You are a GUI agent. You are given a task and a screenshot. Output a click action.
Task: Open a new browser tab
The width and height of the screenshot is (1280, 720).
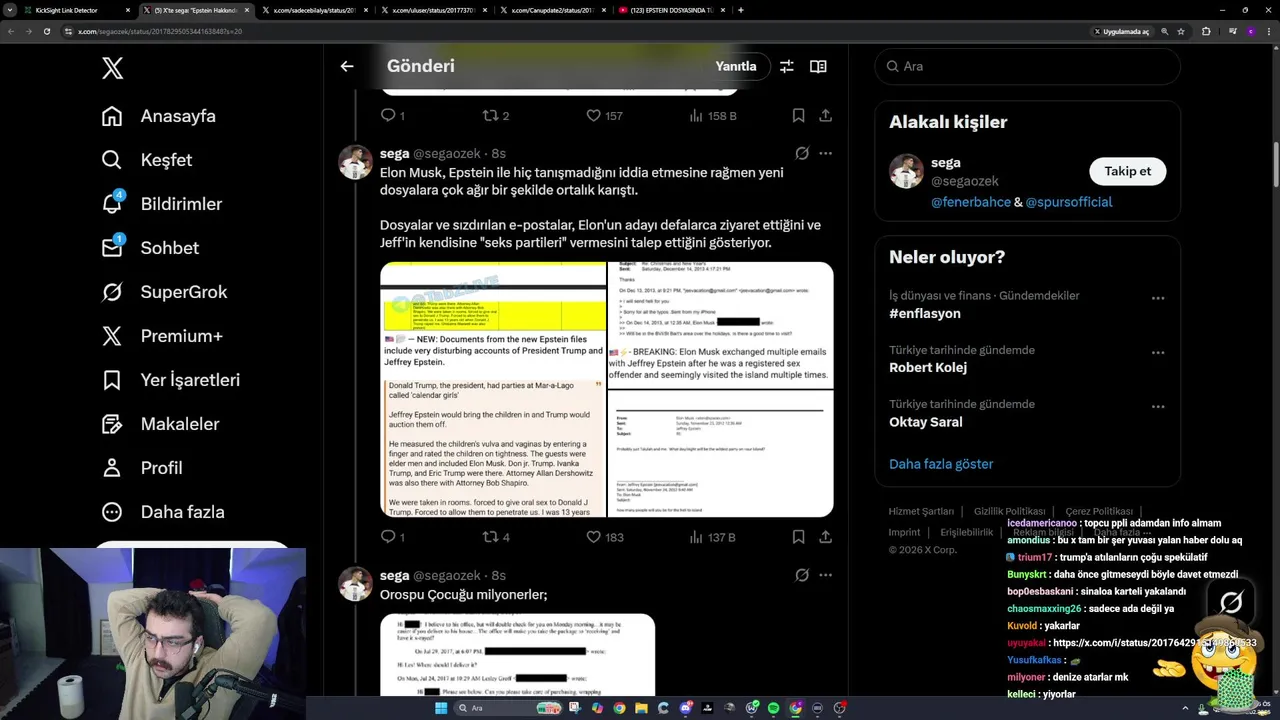point(740,10)
